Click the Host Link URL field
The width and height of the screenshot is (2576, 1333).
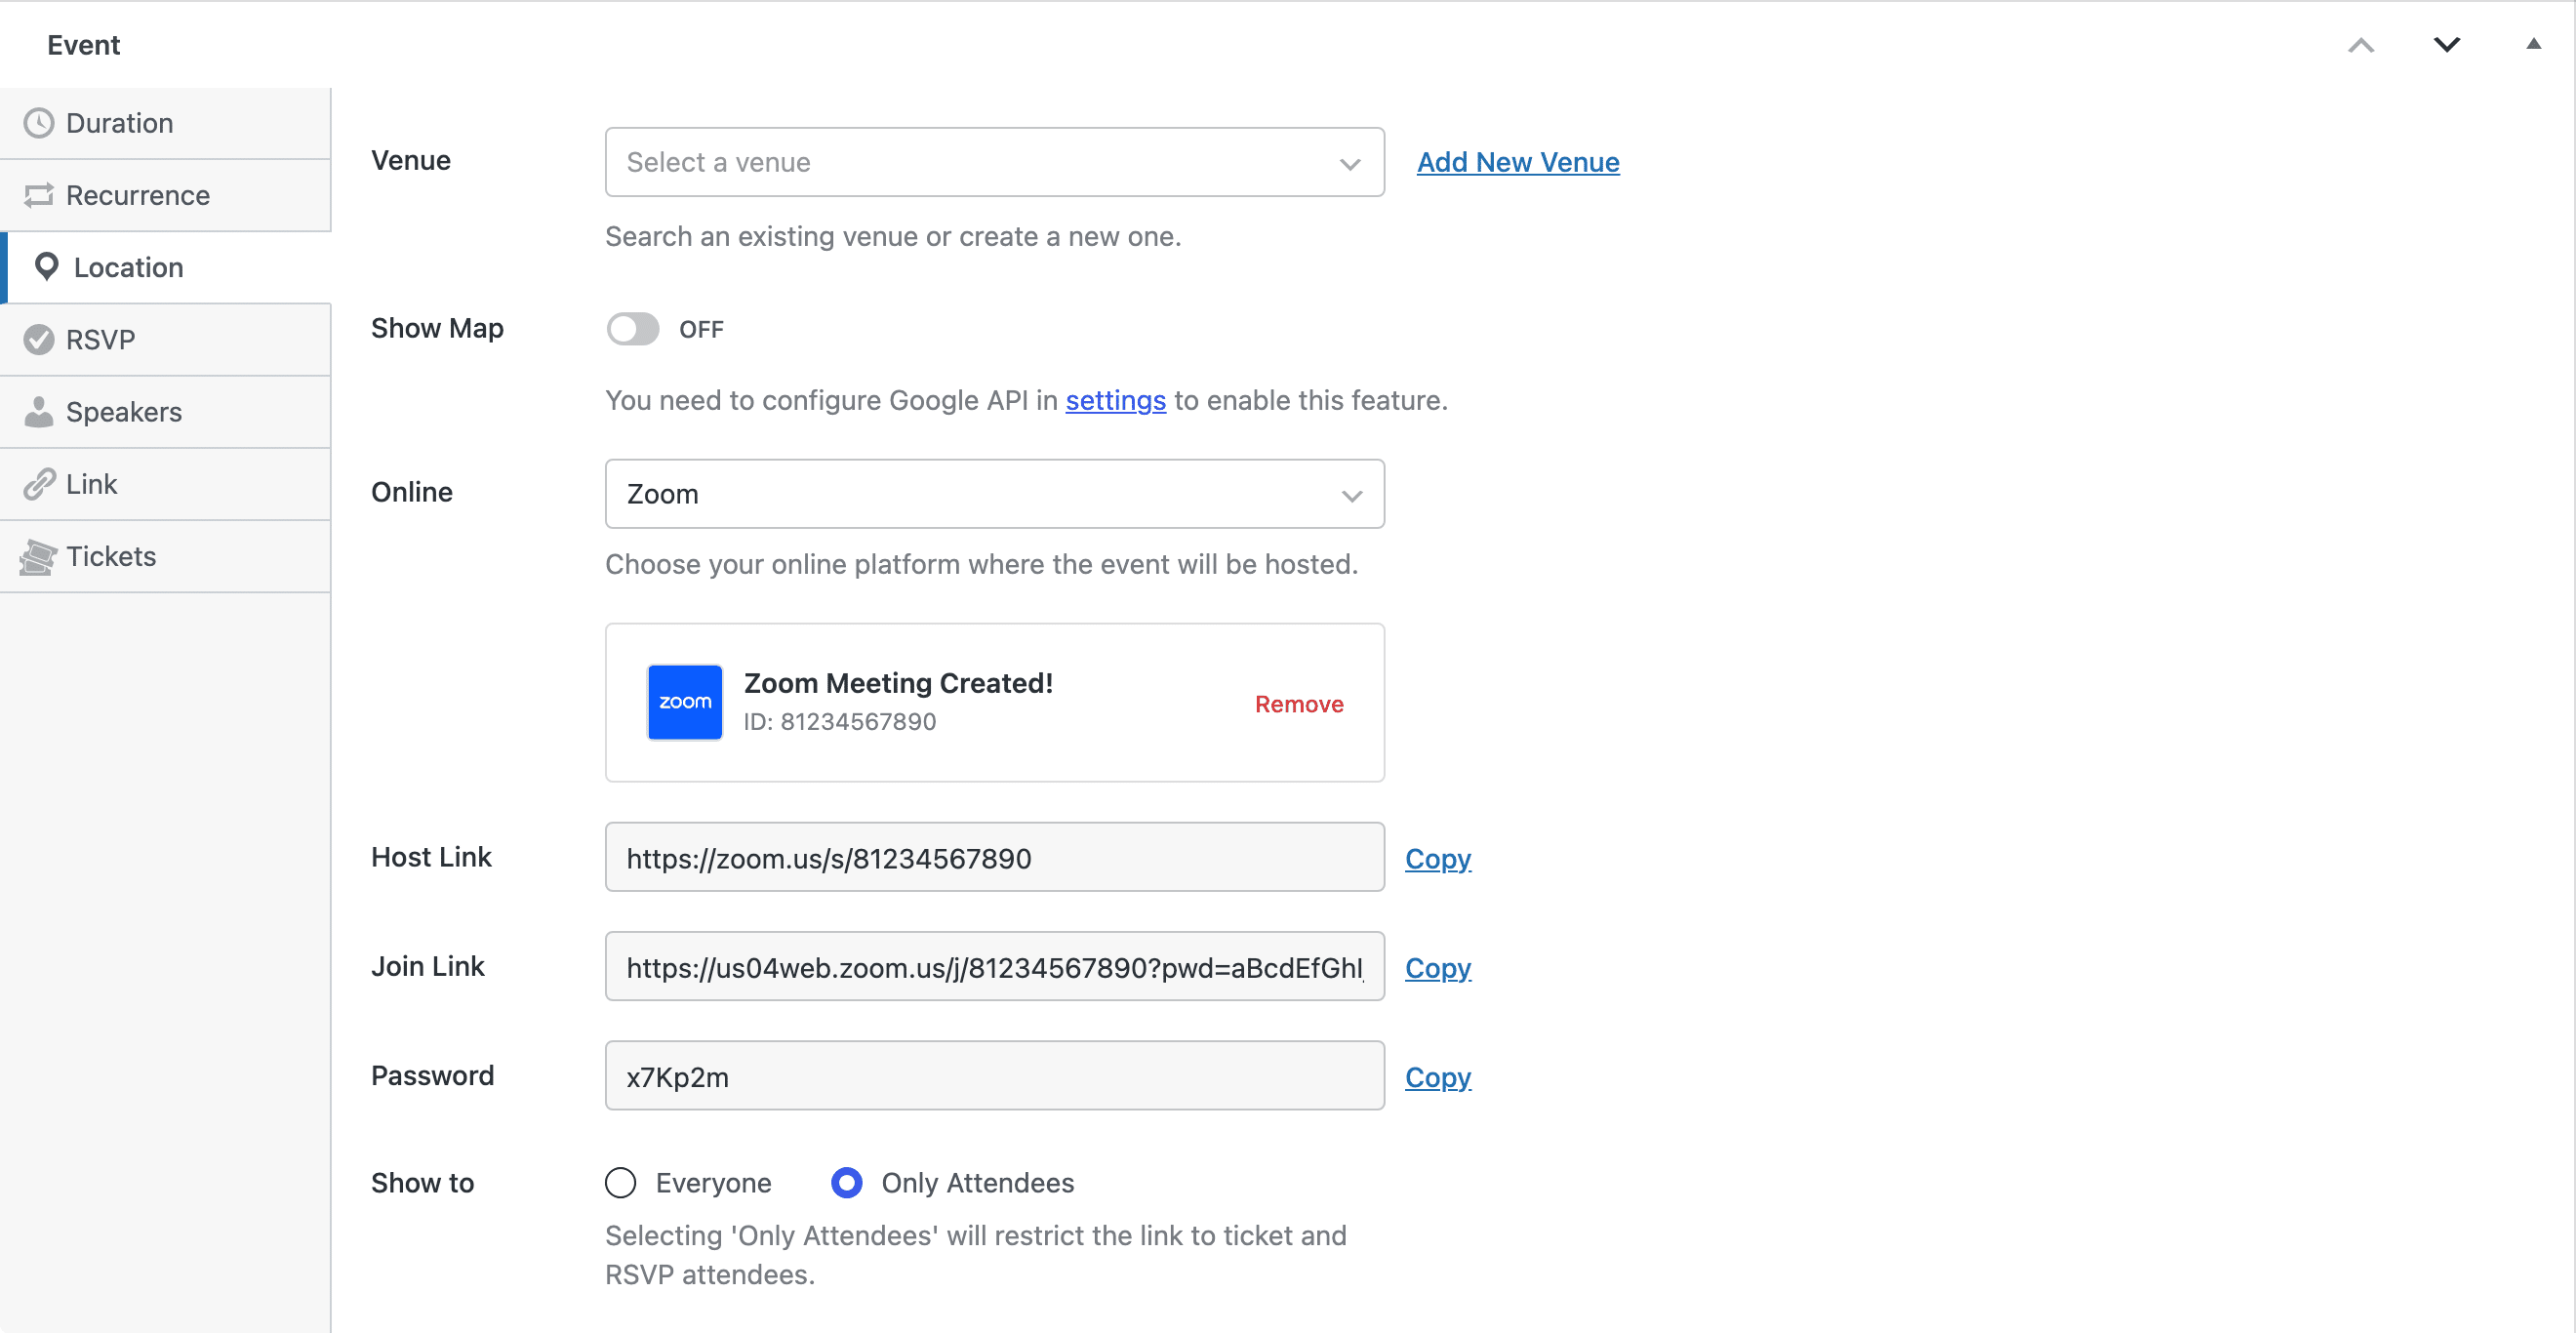(x=995, y=857)
